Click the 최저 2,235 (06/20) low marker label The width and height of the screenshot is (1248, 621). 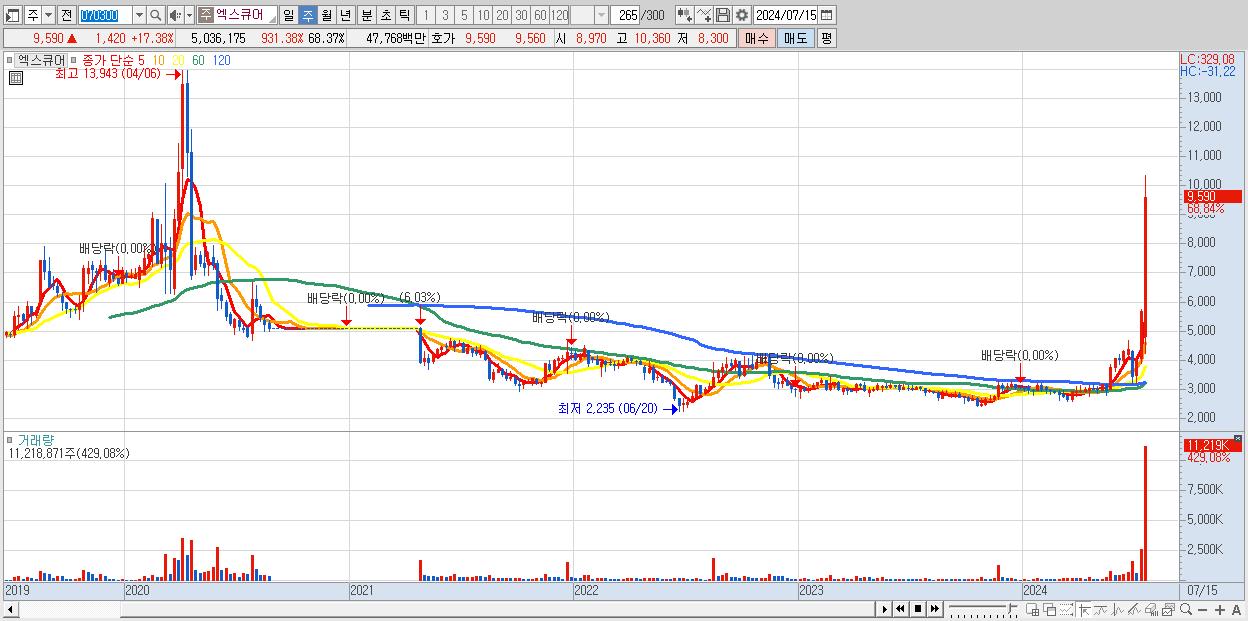coord(608,408)
